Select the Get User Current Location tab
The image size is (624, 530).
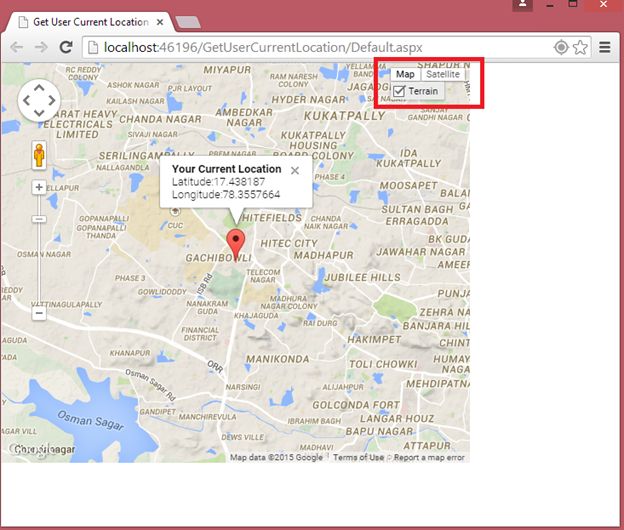pyautogui.click(x=91, y=22)
